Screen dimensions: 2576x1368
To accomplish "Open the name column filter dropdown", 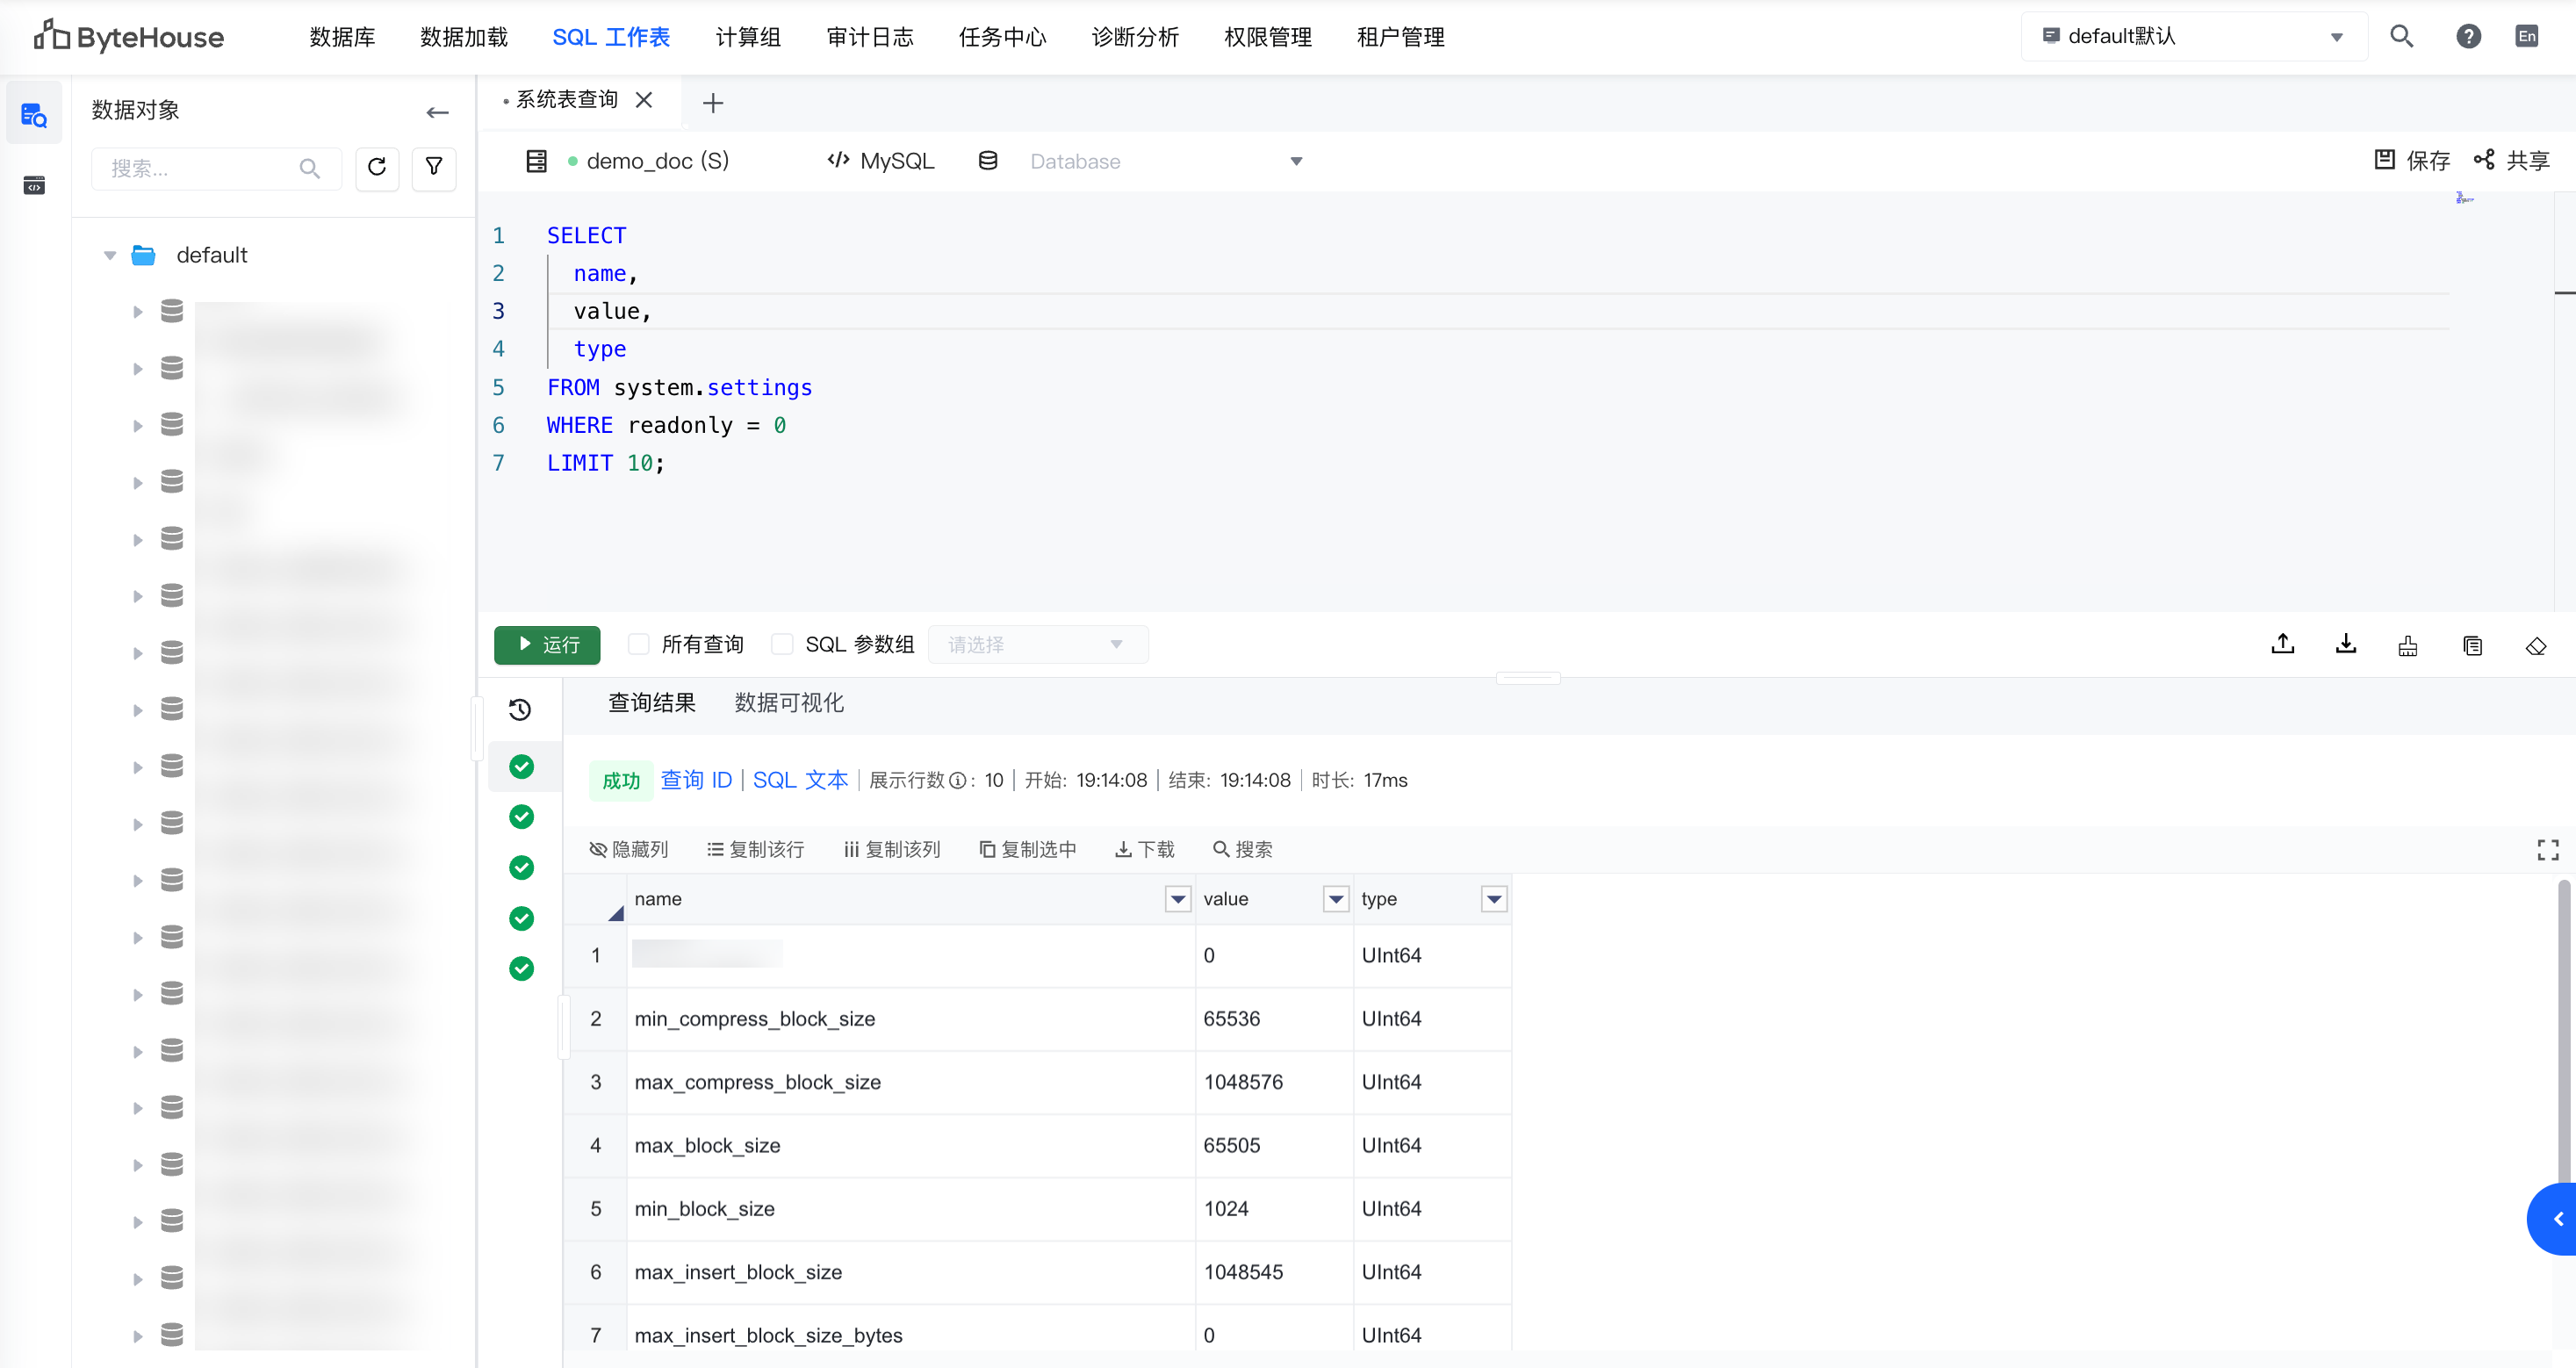I will (1178, 899).
